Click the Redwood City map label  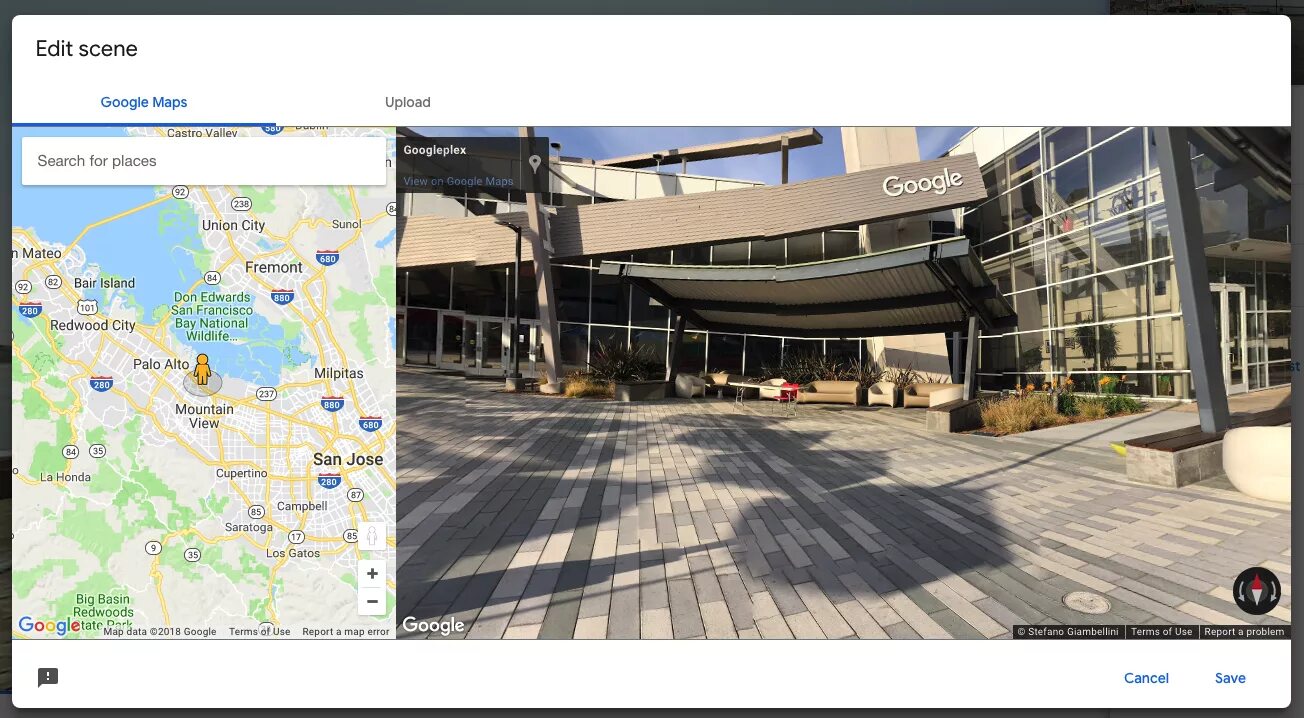[x=93, y=325]
